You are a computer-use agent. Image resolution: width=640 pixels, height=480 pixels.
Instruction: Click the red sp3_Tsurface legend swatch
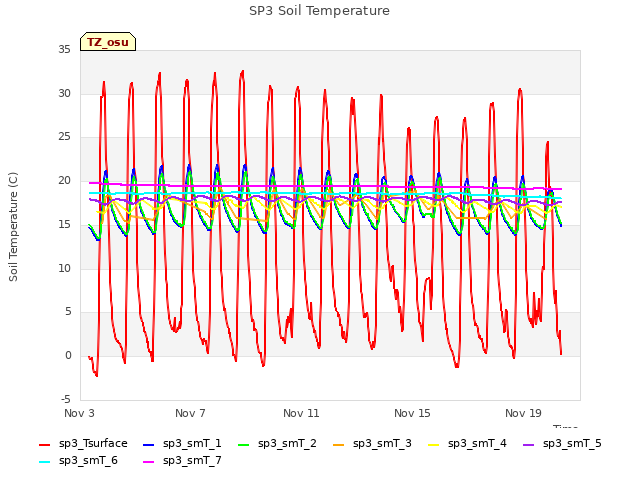click(44, 444)
